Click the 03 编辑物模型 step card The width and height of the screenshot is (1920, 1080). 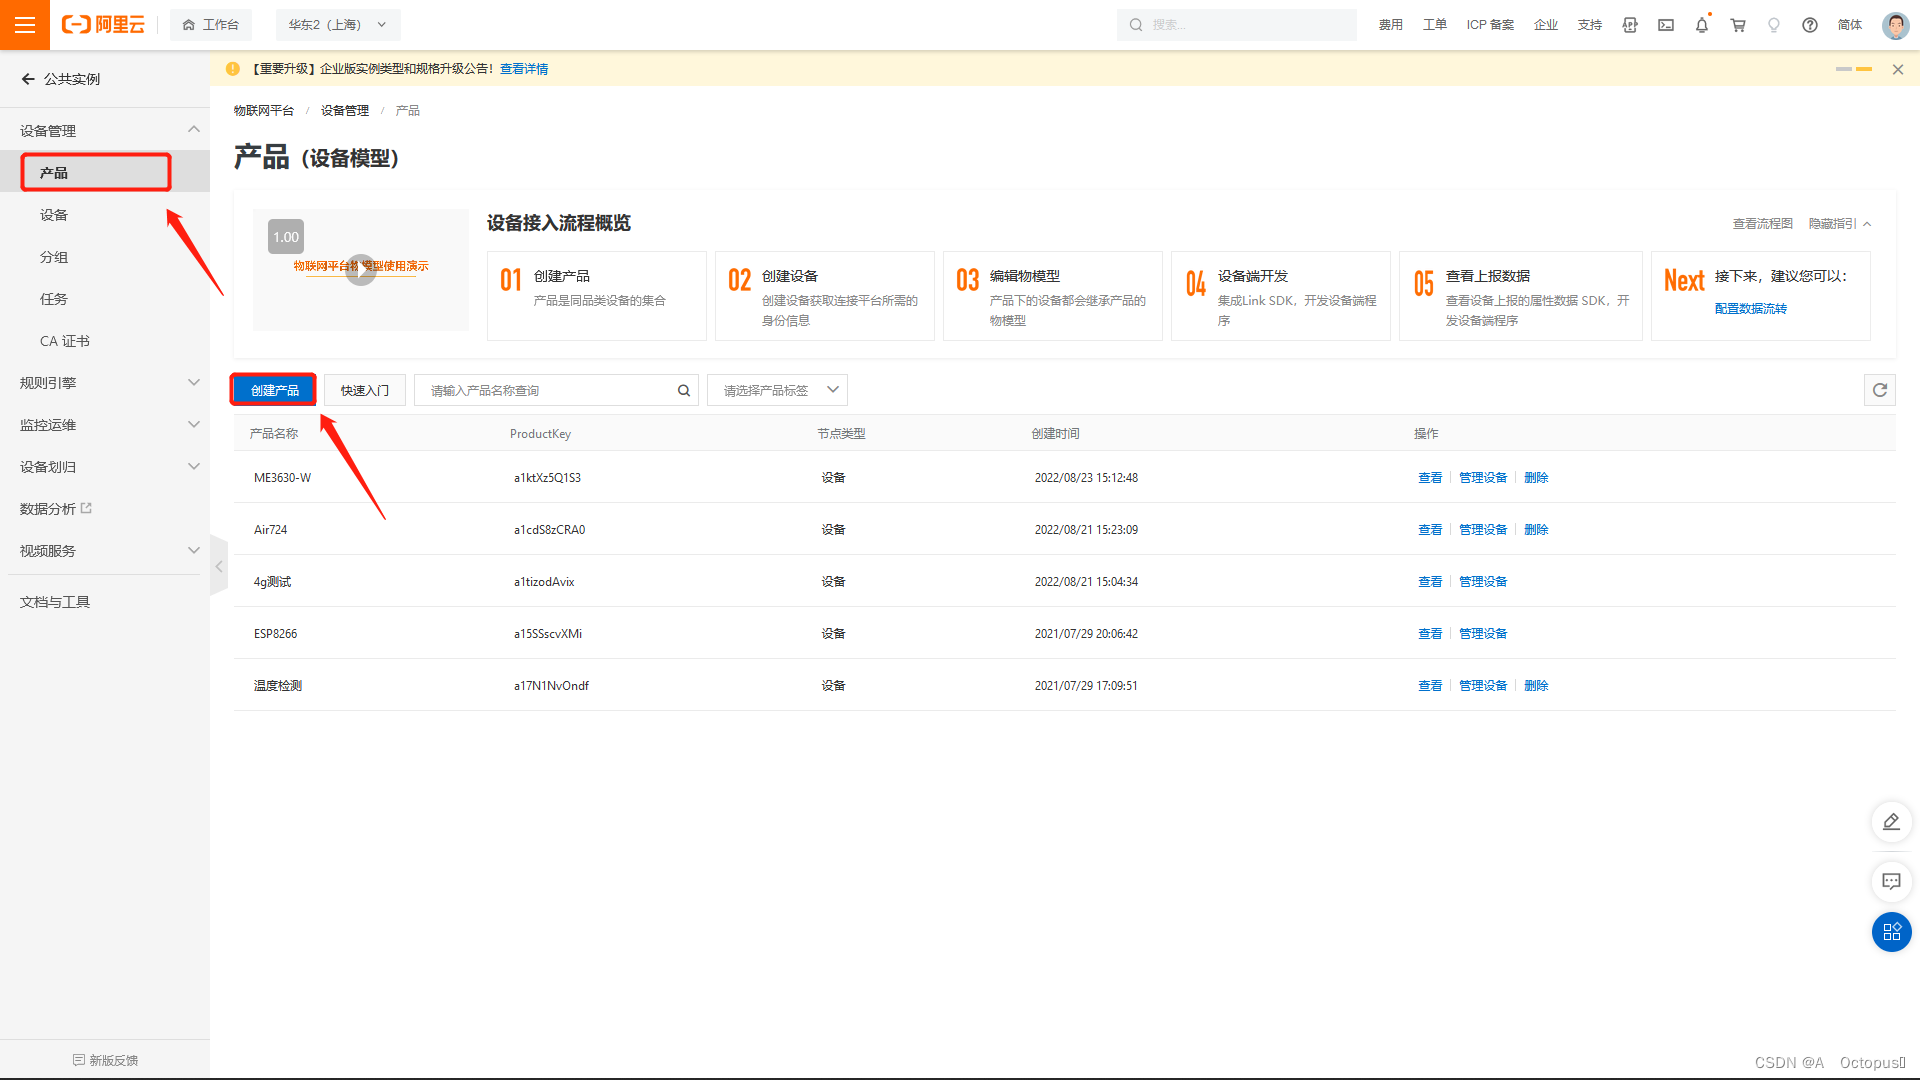coord(1053,296)
